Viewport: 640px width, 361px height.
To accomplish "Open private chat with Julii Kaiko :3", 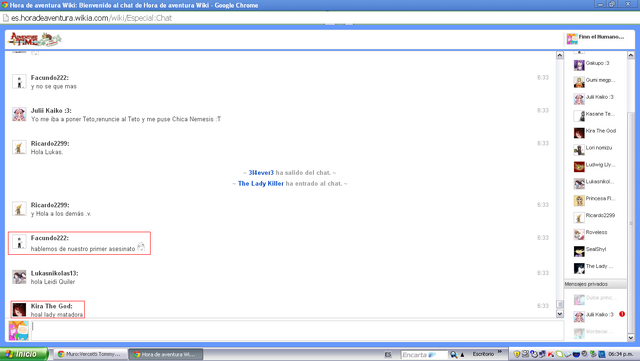I will coord(595,316).
